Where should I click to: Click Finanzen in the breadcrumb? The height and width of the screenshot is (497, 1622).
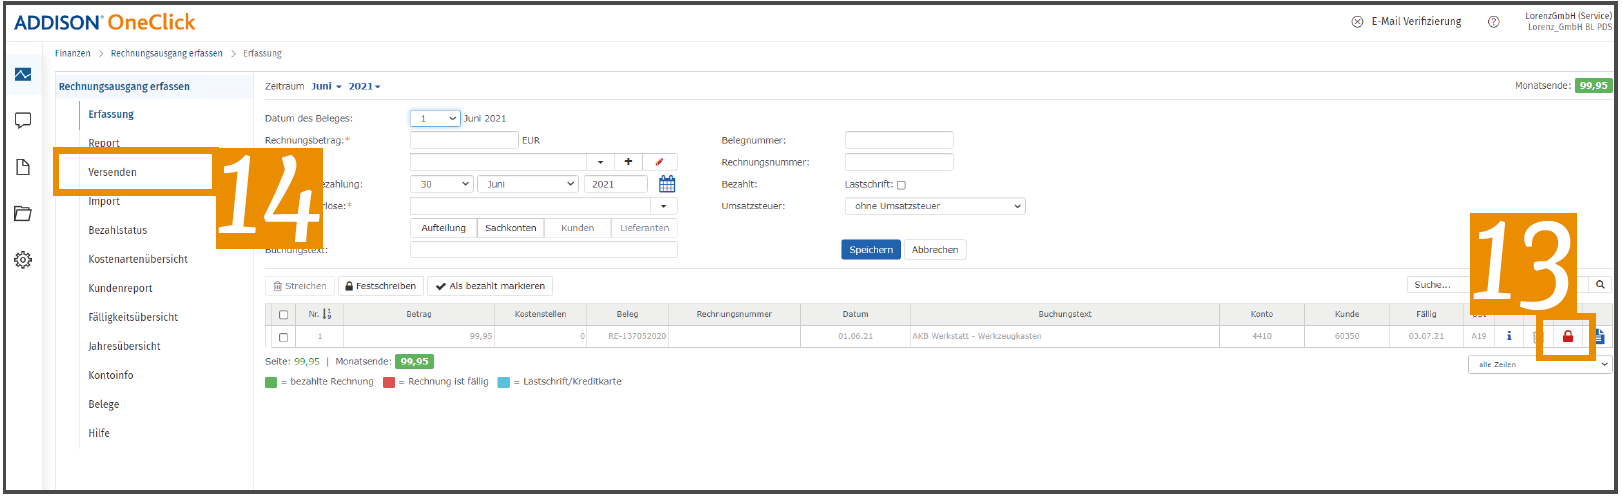pos(73,53)
